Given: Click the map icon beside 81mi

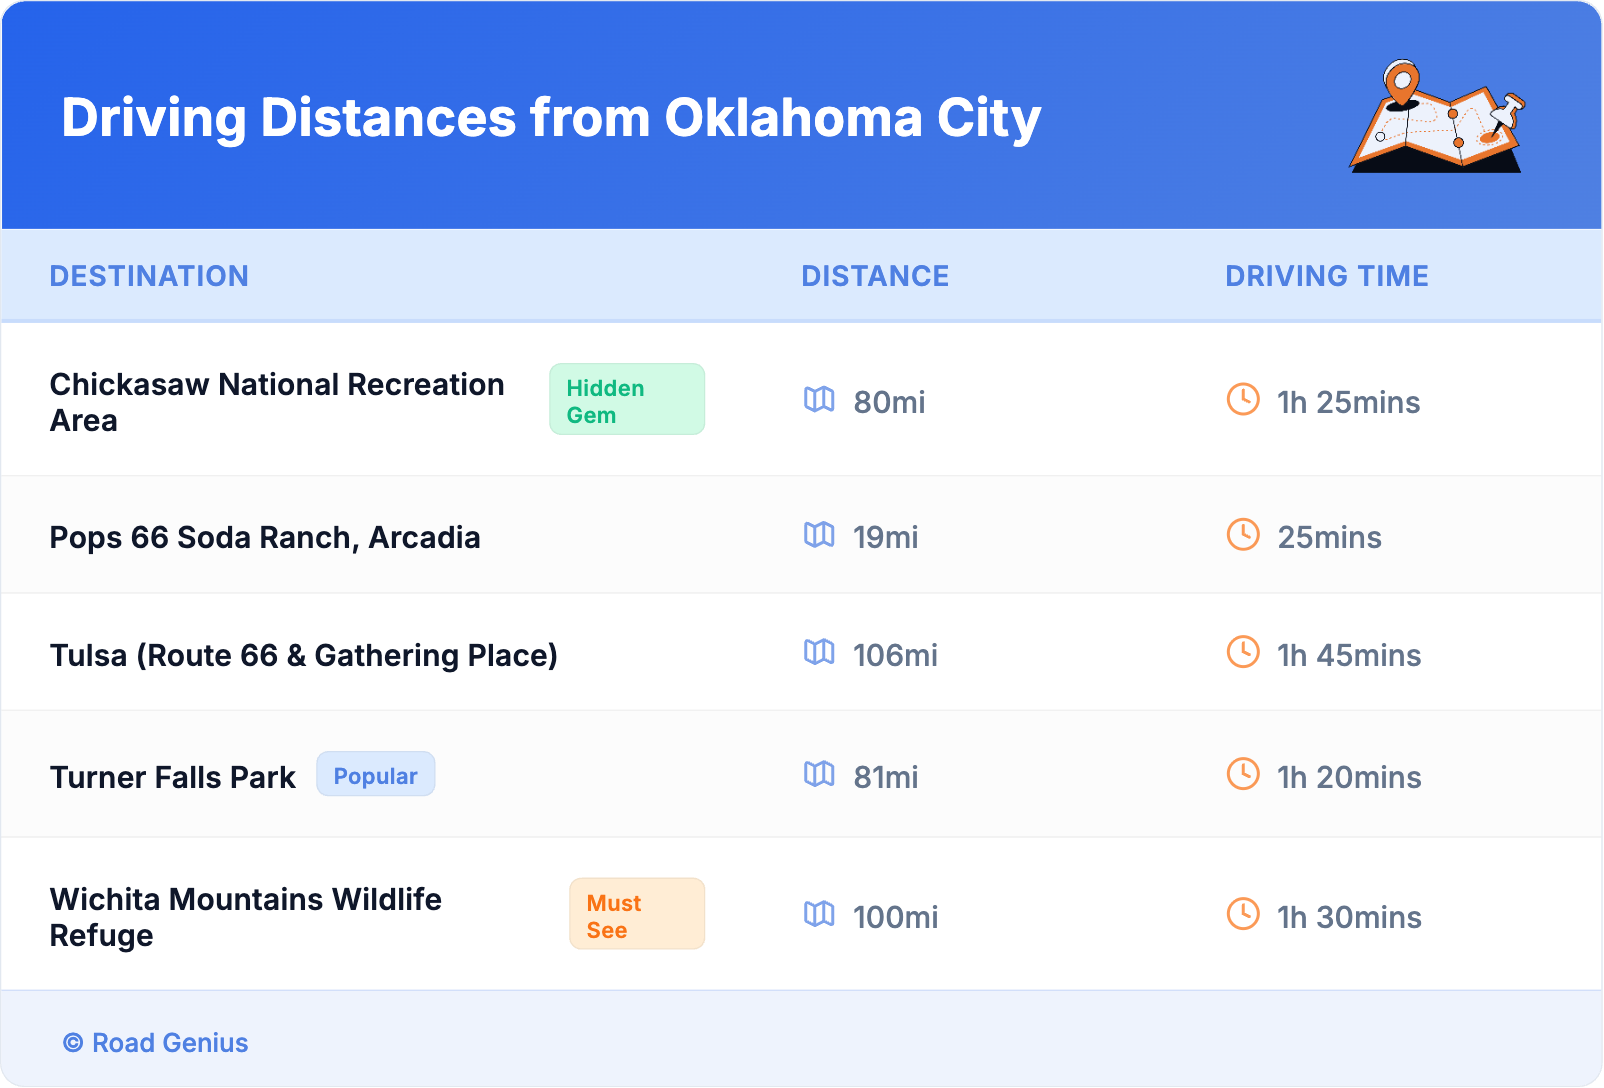Looking at the screenshot, I should pyautogui.click(x=819, y=775).
